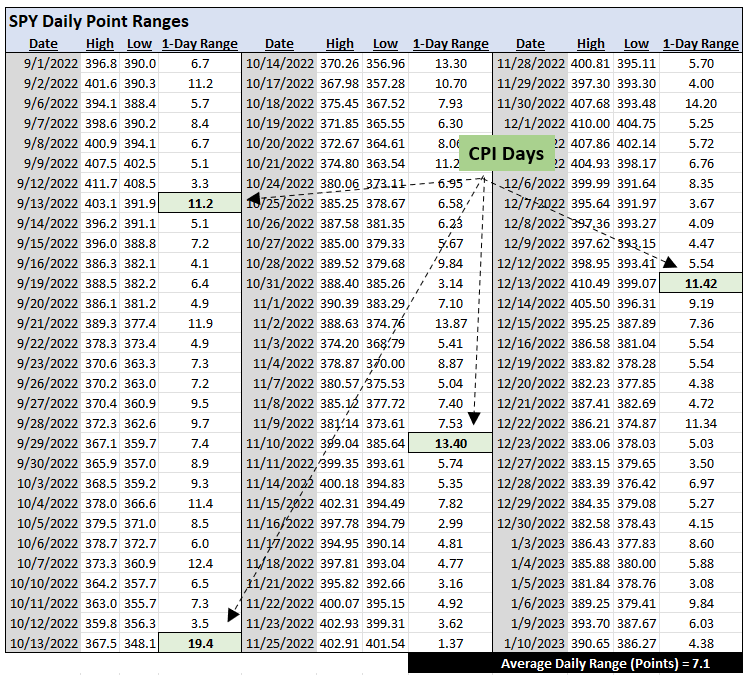This screenshot has width=745, height=675.
Task: Select high value 393.70 on 1/9/2023
Action: [x=590, y=623]
